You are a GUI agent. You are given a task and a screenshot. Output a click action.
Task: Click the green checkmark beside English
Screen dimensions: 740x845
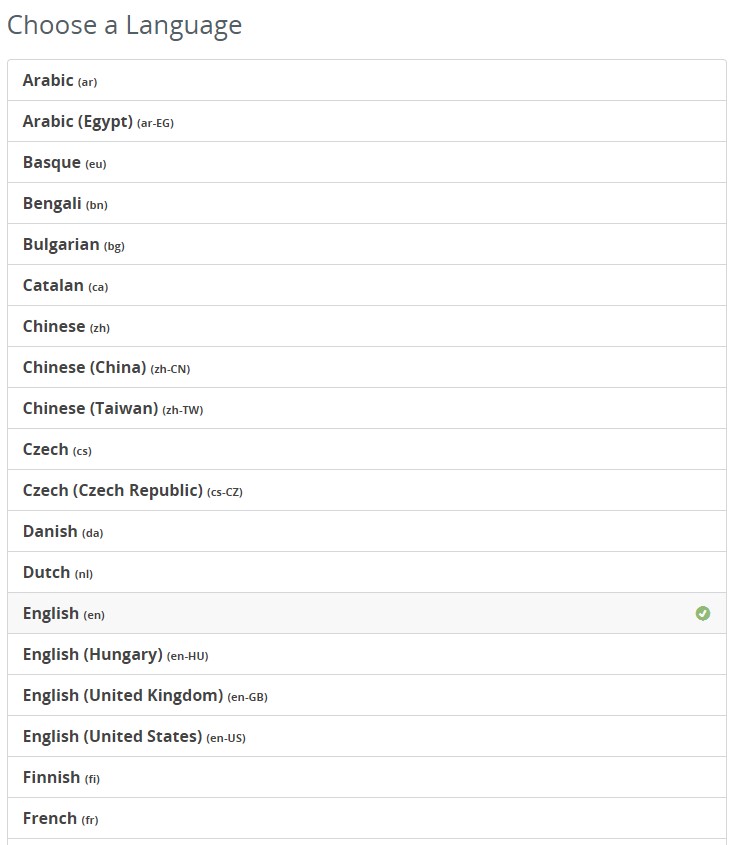(x=703, y=613)
